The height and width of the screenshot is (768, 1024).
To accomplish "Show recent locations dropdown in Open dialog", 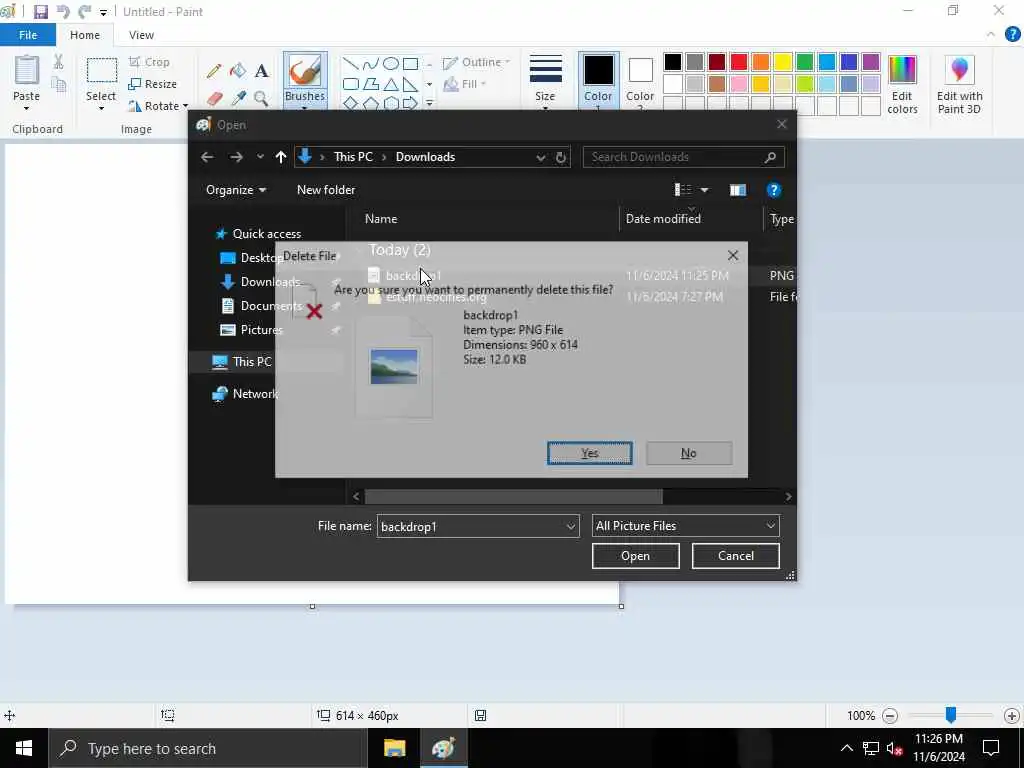I will click(x=260, y=157).
